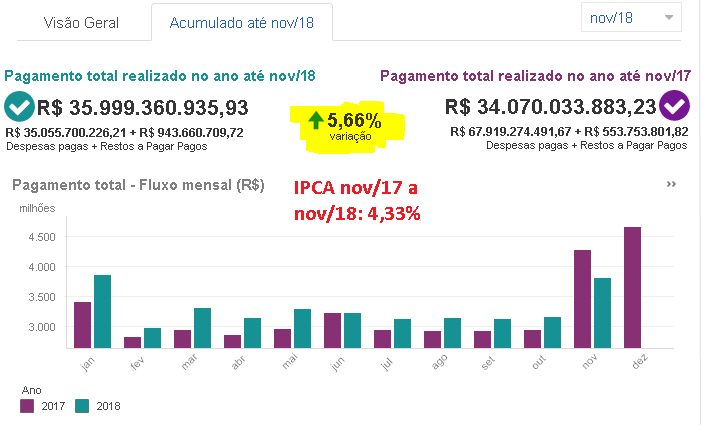708x447 pixels.
Task: Switch to the Visão Geral tab
Action: coord(78,21)
